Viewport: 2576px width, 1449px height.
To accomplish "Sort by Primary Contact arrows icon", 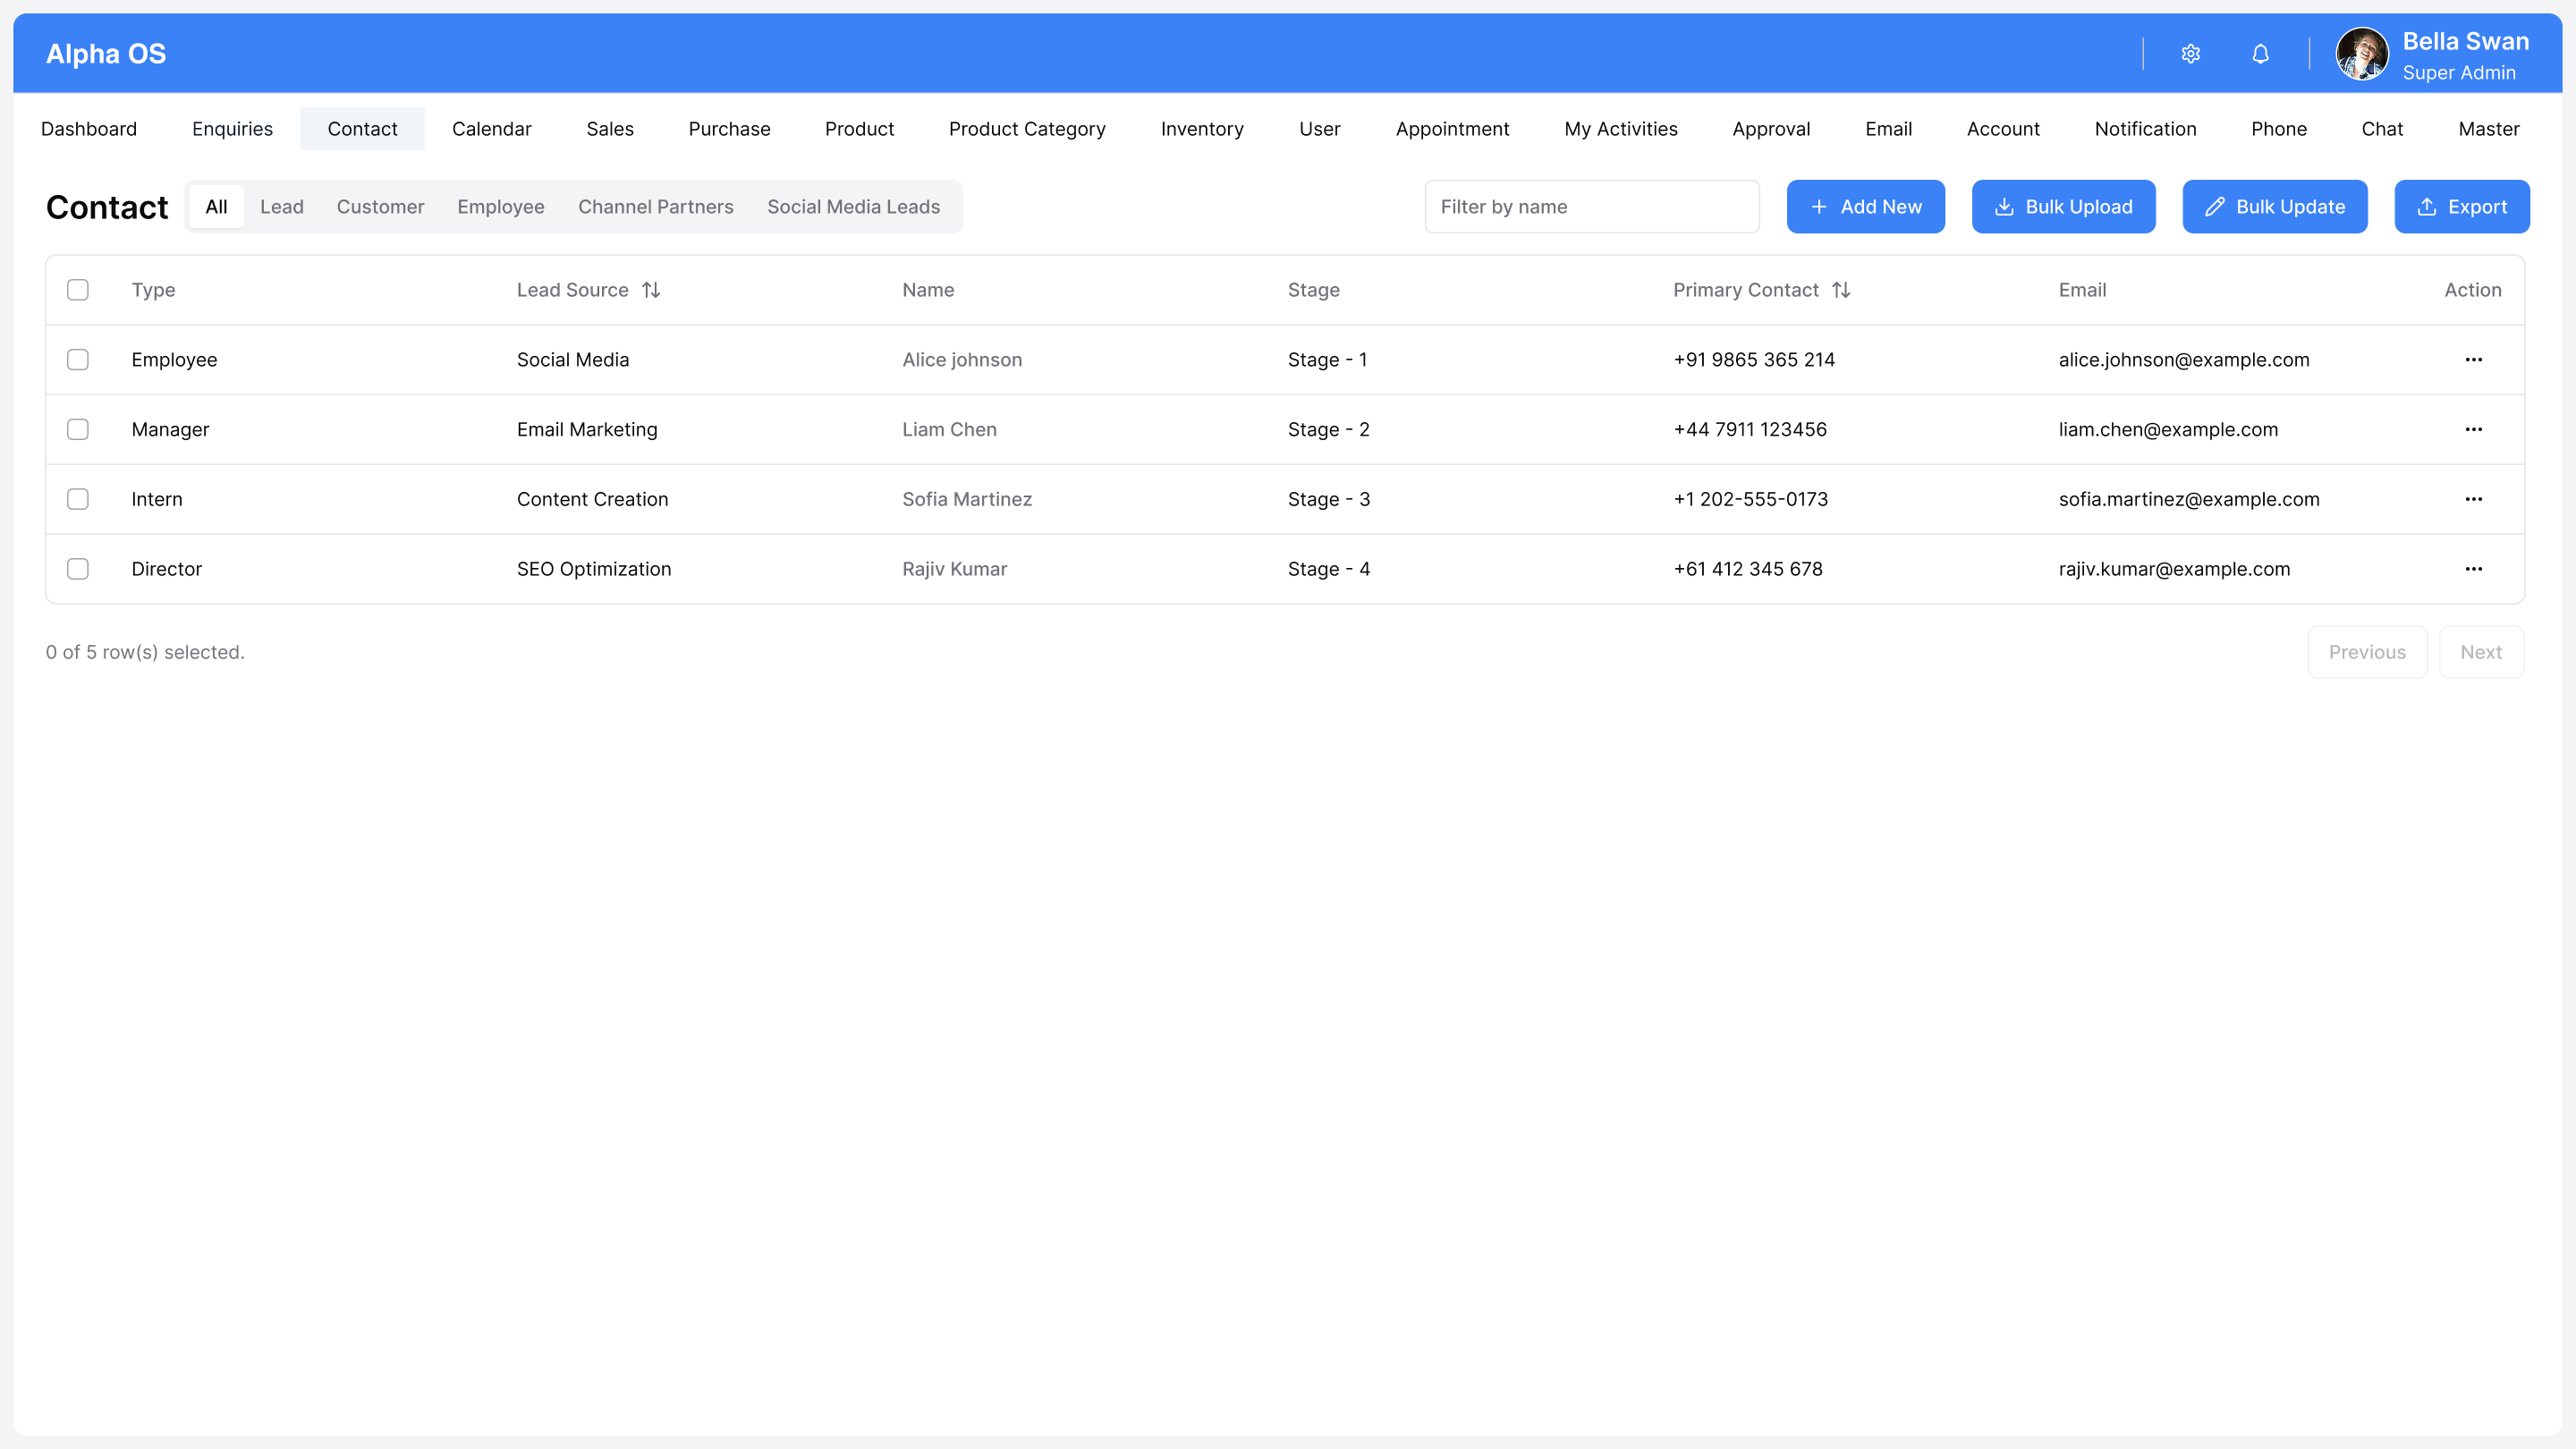I will coord(1841,290).
